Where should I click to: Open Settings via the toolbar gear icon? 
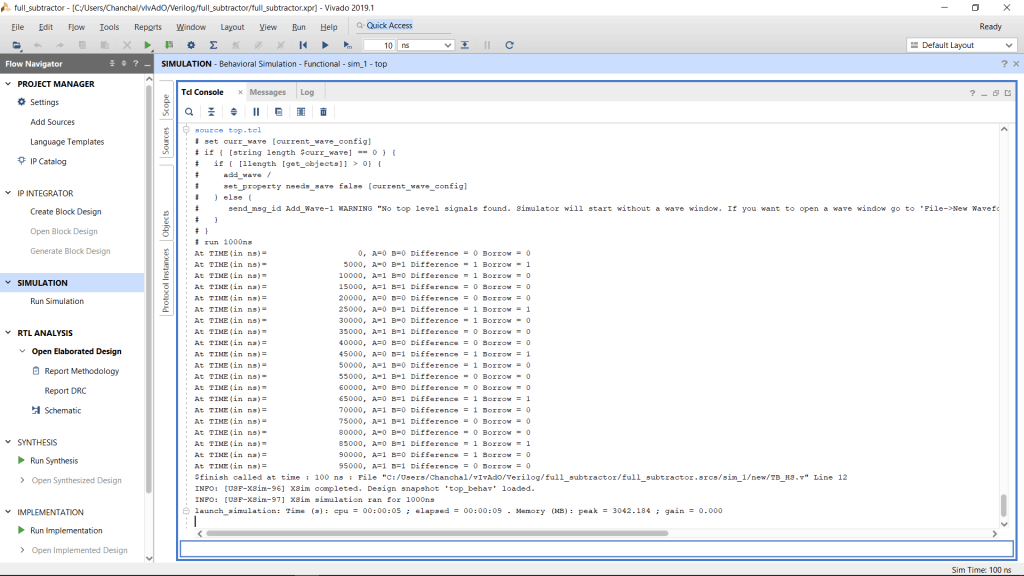pyautogui.click(x=191, y=45)
